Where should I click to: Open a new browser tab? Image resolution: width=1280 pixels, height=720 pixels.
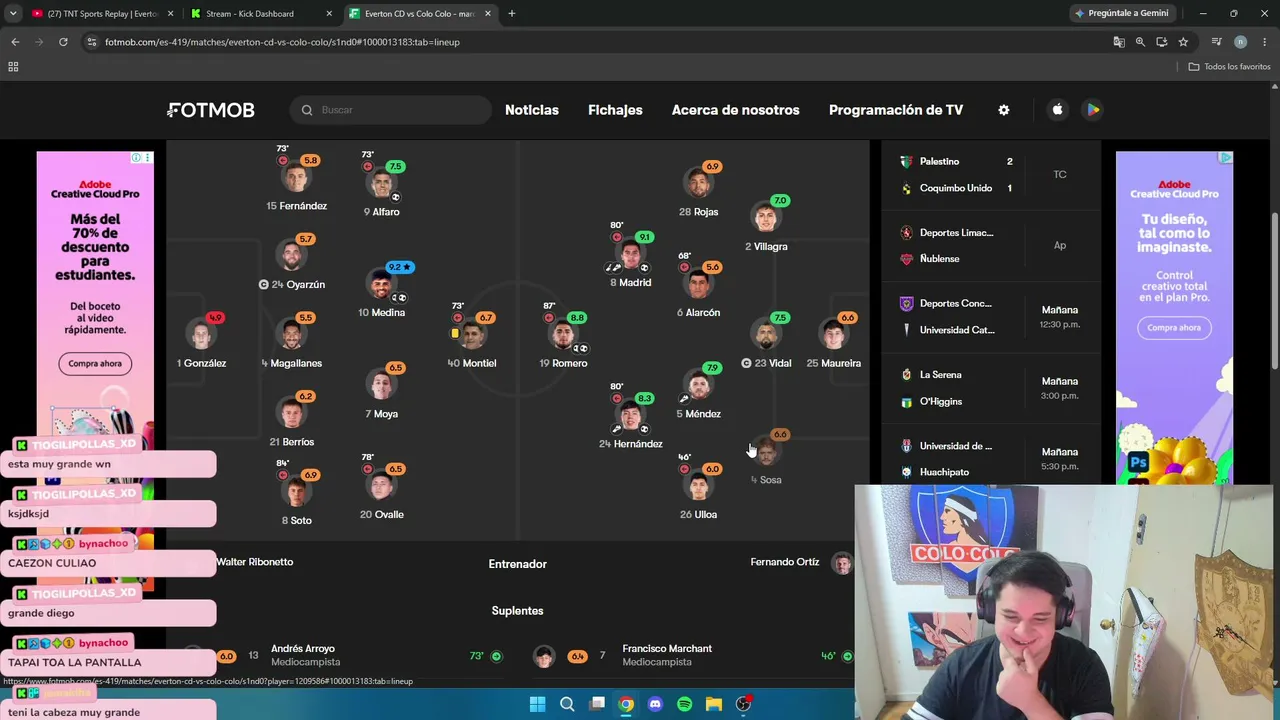(x=512, y=14)
